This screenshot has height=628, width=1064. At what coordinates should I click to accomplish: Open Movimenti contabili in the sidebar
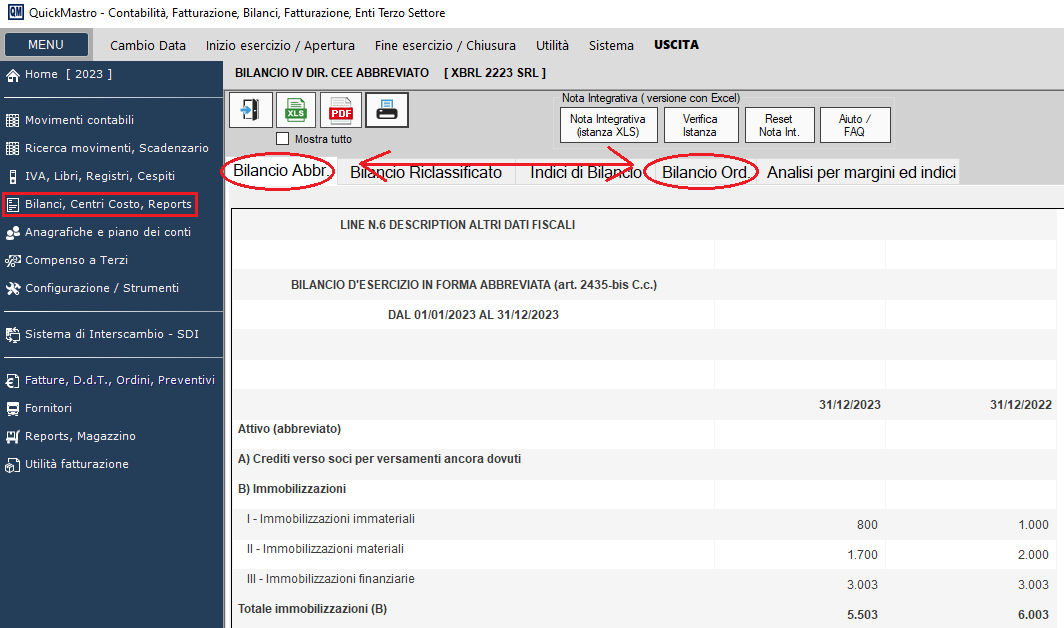[79, 120]
